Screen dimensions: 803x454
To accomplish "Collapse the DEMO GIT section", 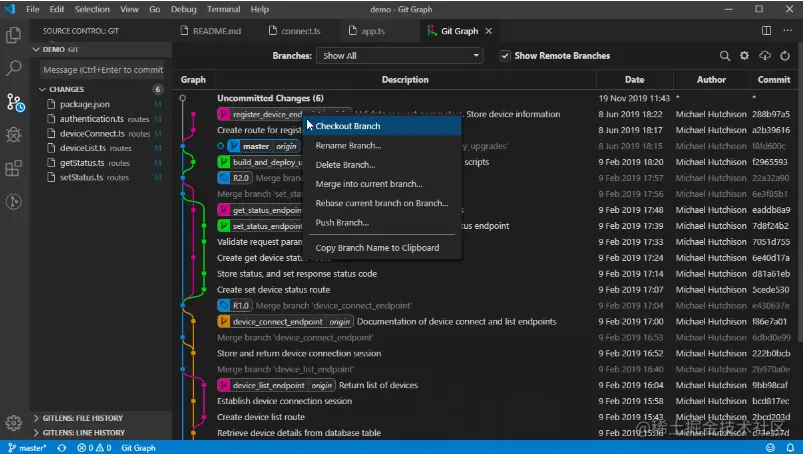I will pos(101,49).
